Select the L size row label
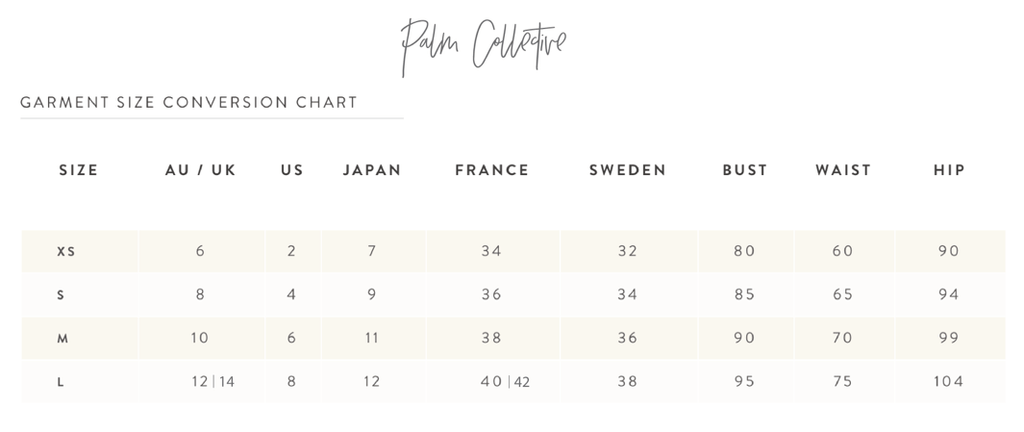This screenshot has width=1024, height=432. click(x=62, y=382)
